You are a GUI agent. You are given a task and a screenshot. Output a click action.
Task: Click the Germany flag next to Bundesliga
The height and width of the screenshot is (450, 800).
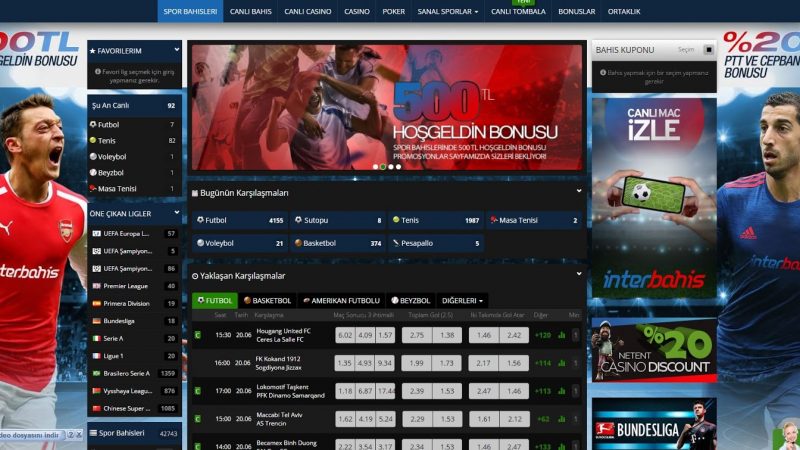pos(96,321)
